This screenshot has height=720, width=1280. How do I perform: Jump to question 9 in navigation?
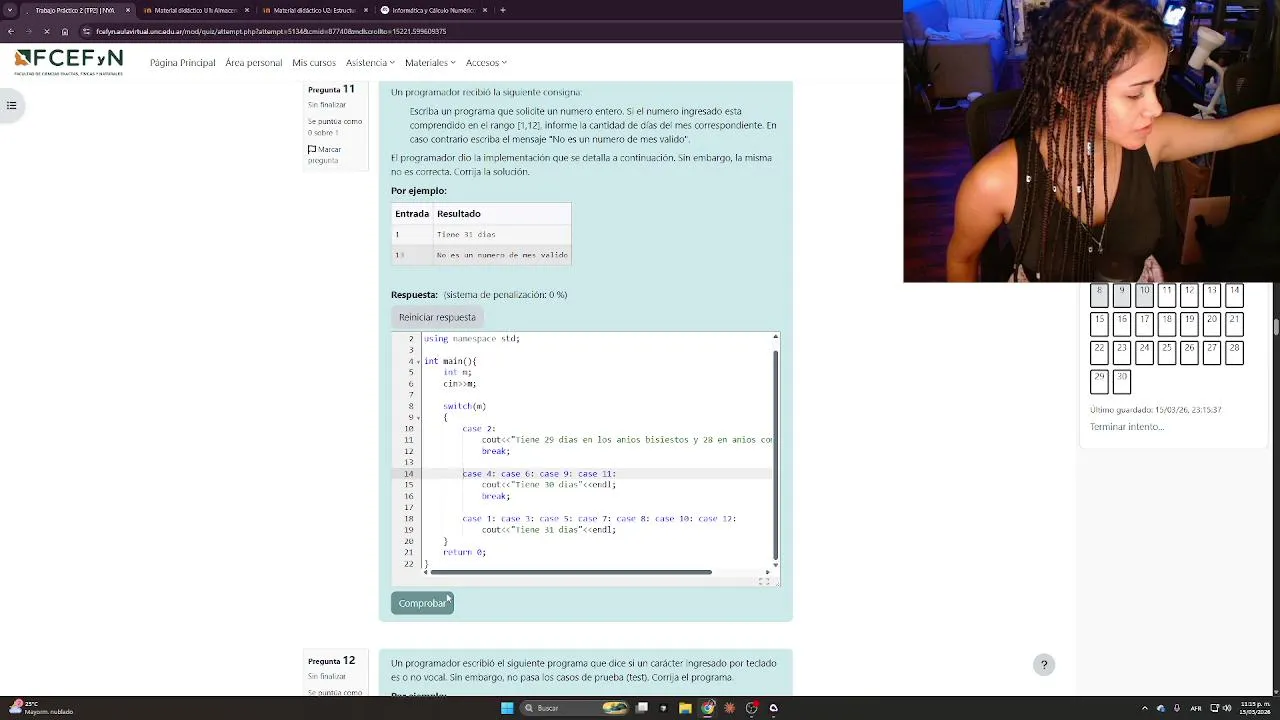pos(1122,296)
